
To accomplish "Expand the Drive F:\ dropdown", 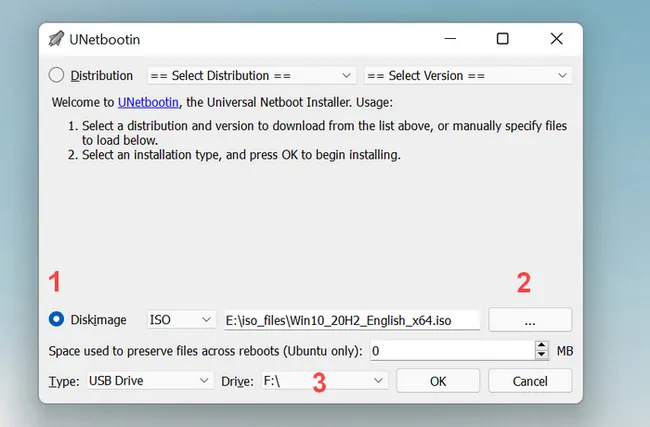I will (x=323, y=381).
